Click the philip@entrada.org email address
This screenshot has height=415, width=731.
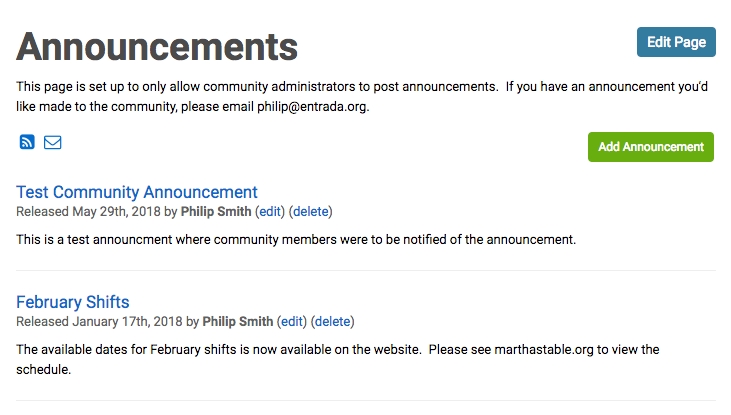(306, 107)
